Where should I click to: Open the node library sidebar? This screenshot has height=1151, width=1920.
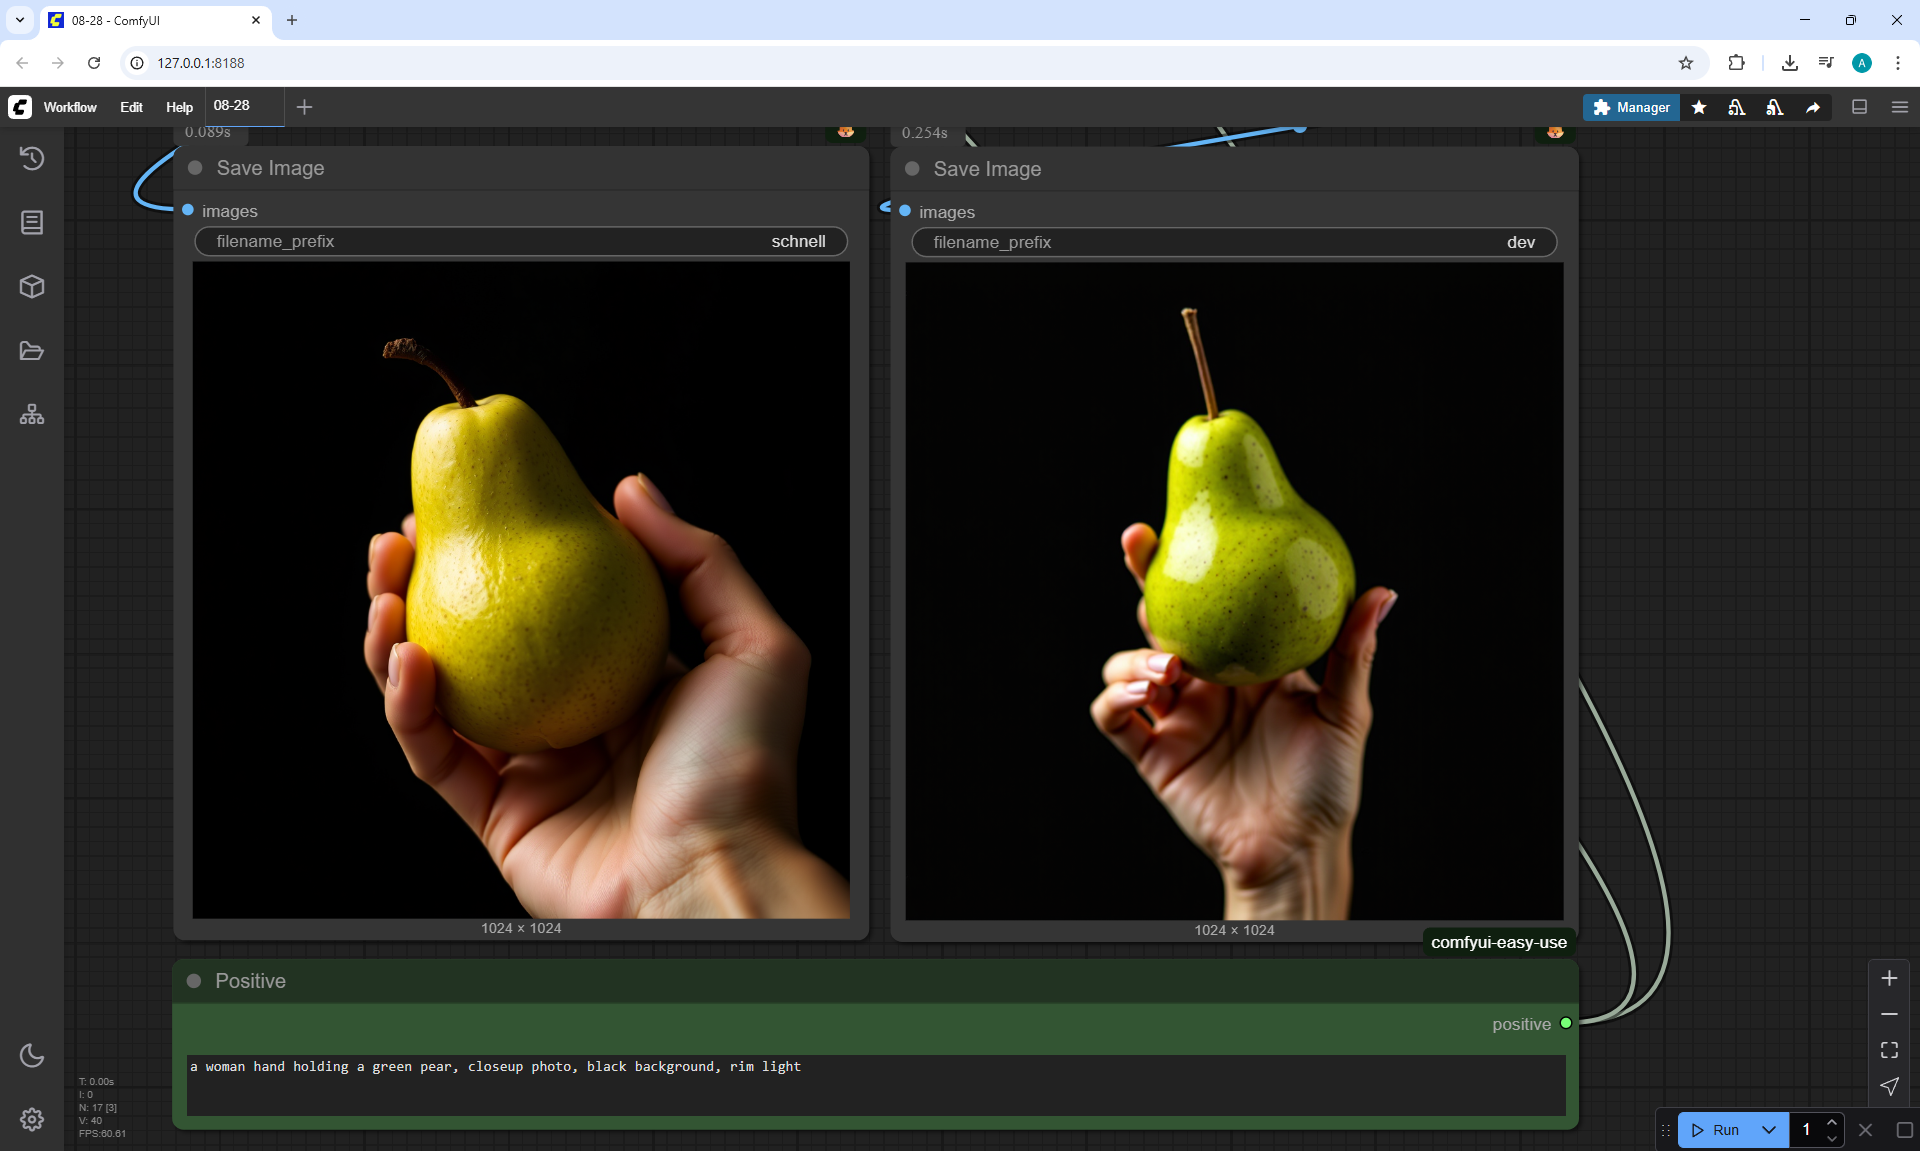pyautogui.click(x=32, y=222)
